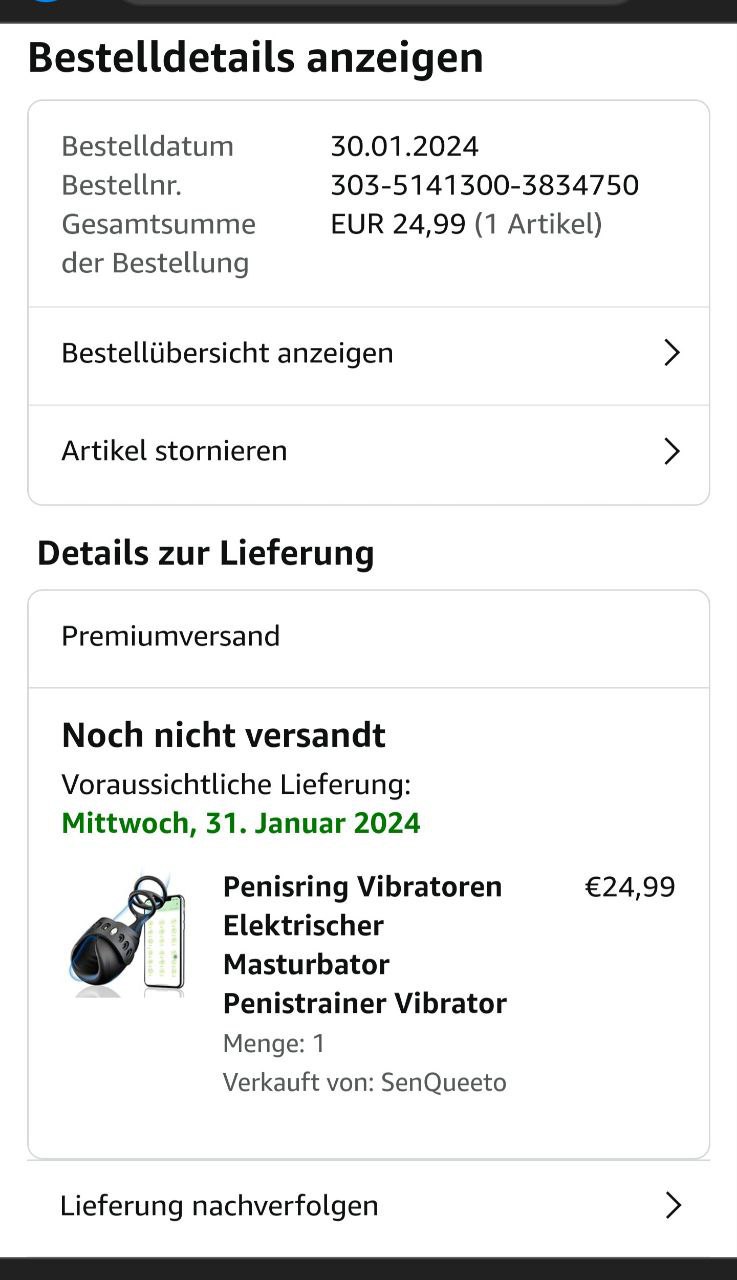737x1280 pixels.
Task: Tap the chevron beside Bestellübersicht anzeigen
Action: [x=672, y=353]
